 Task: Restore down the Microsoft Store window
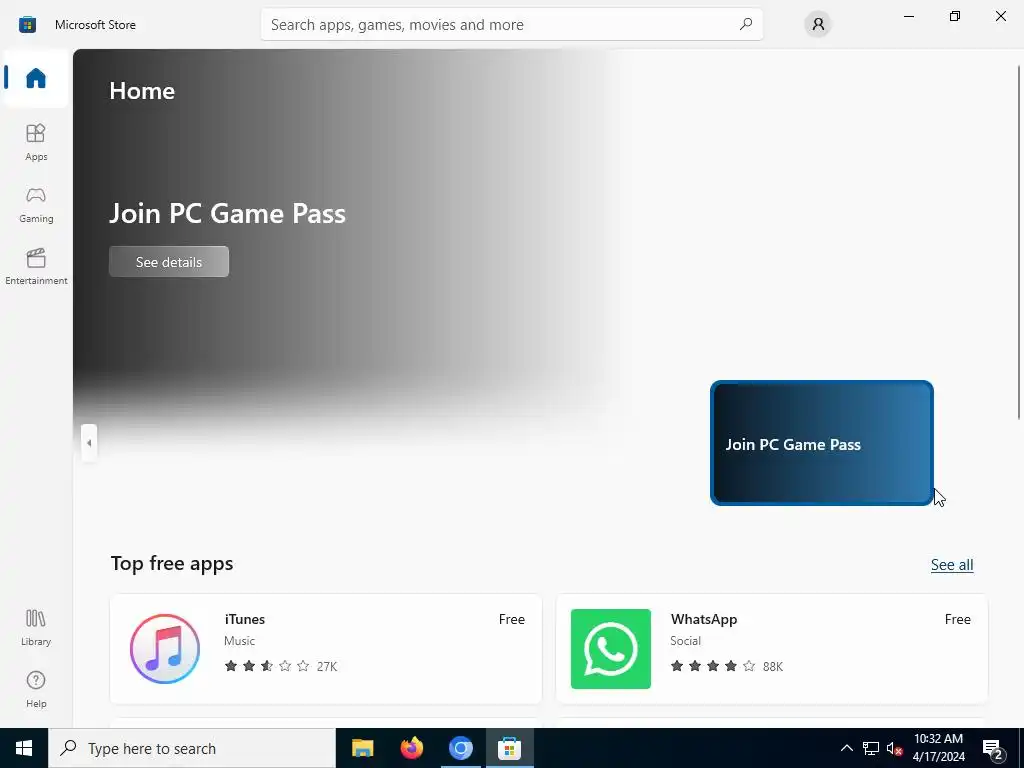pyautogui.click(x=955, y=16)
